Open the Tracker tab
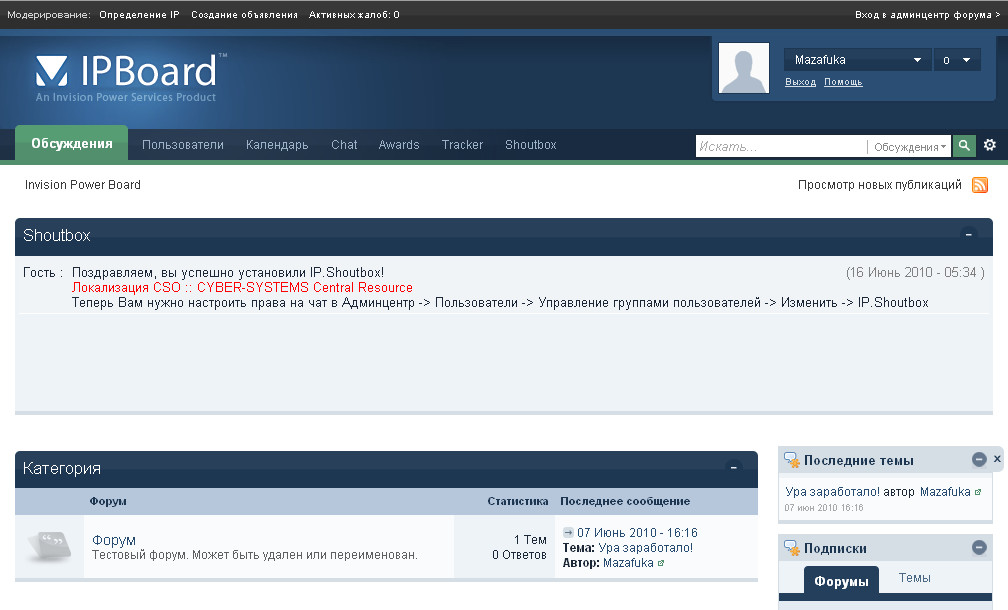1008x610 pixels. click(x=462, y=145)
